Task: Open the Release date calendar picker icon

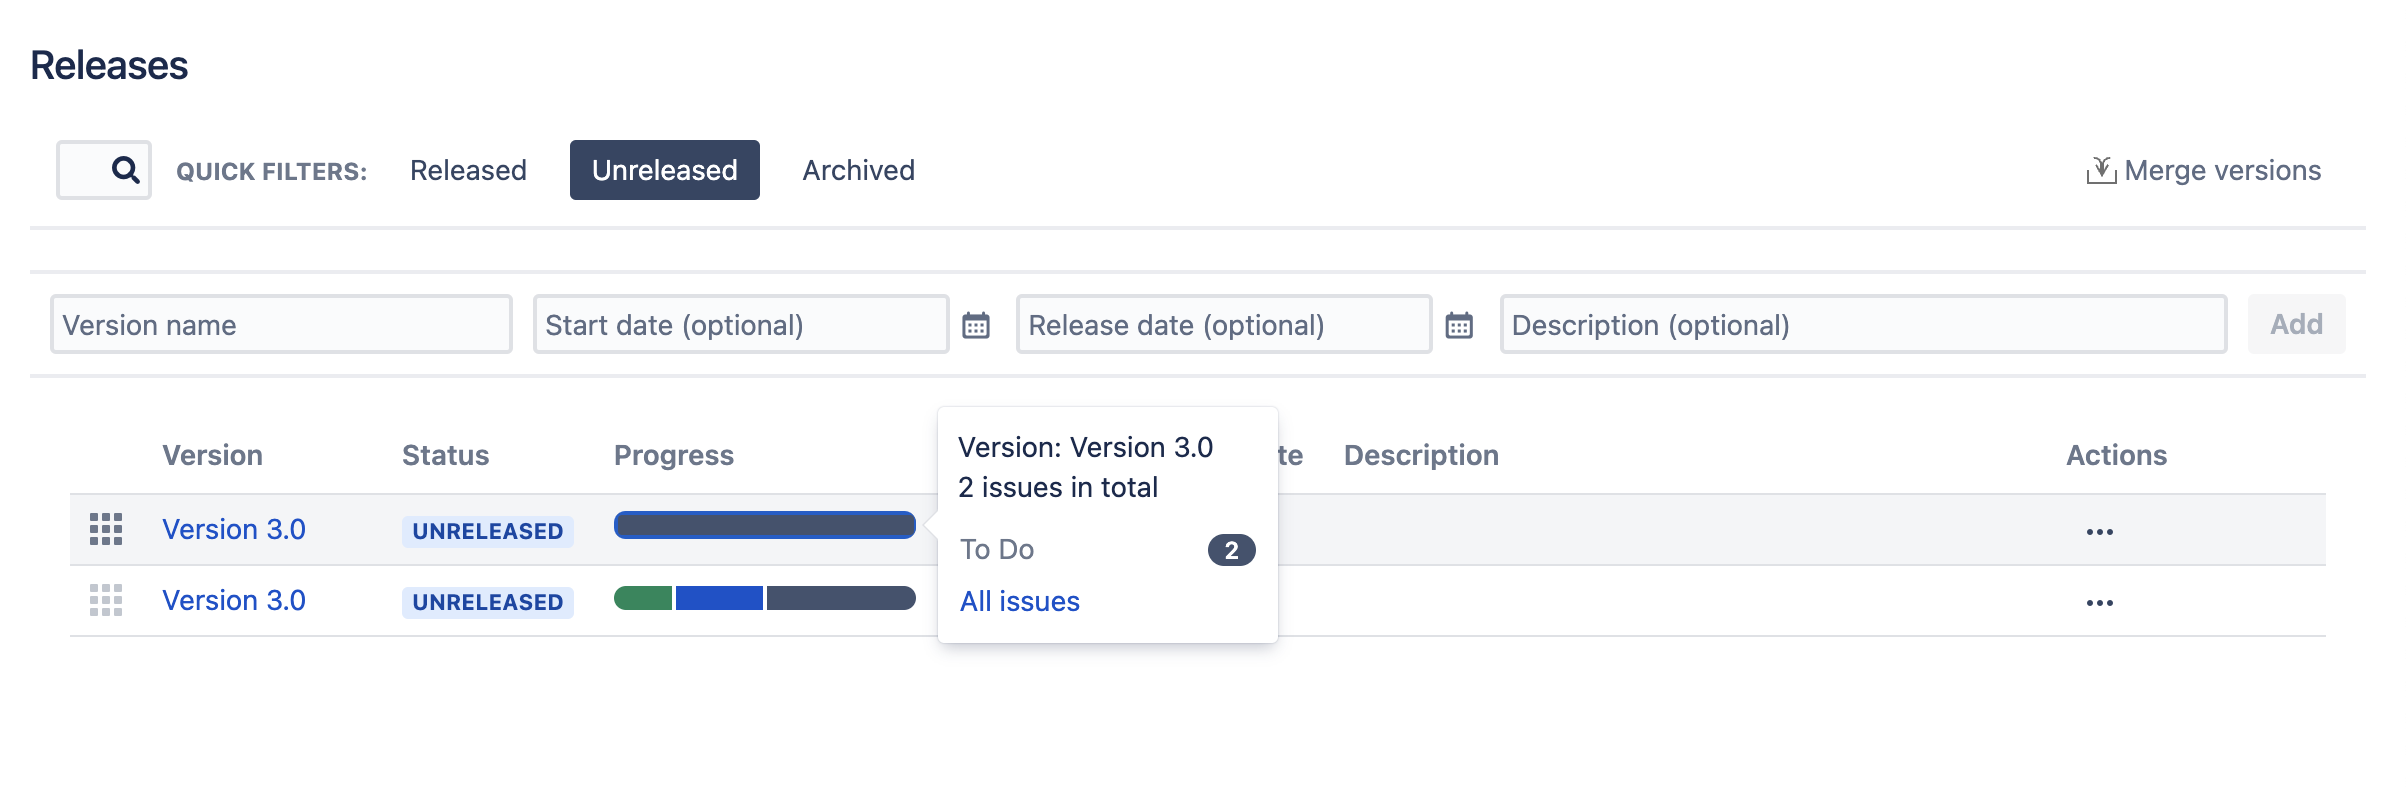Action: [x=1459, y=325]
